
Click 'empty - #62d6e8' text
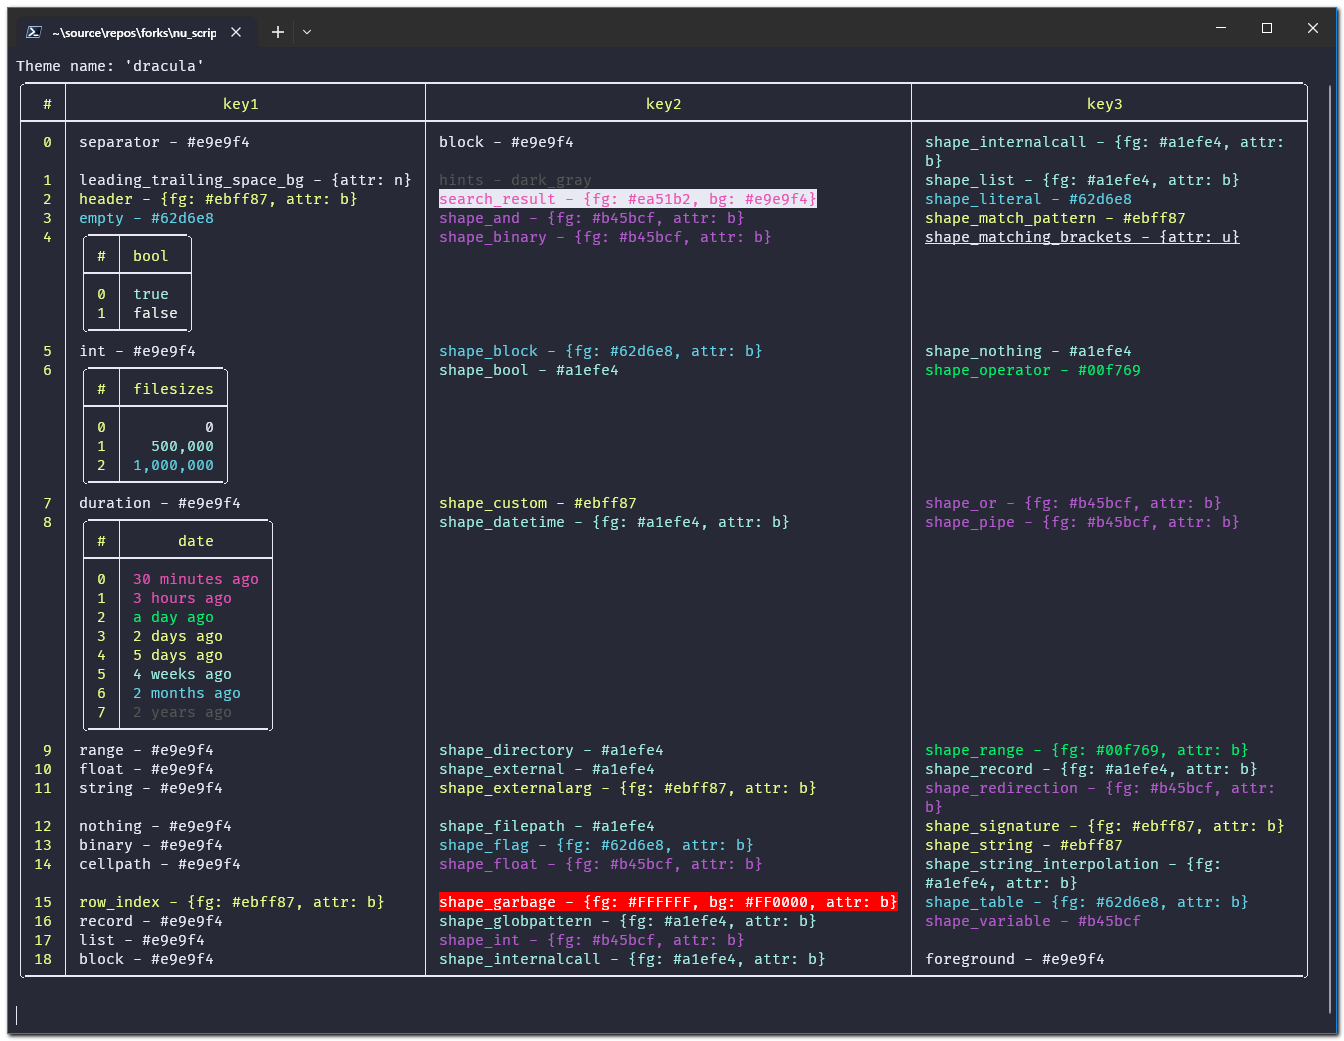click(147, 218)
